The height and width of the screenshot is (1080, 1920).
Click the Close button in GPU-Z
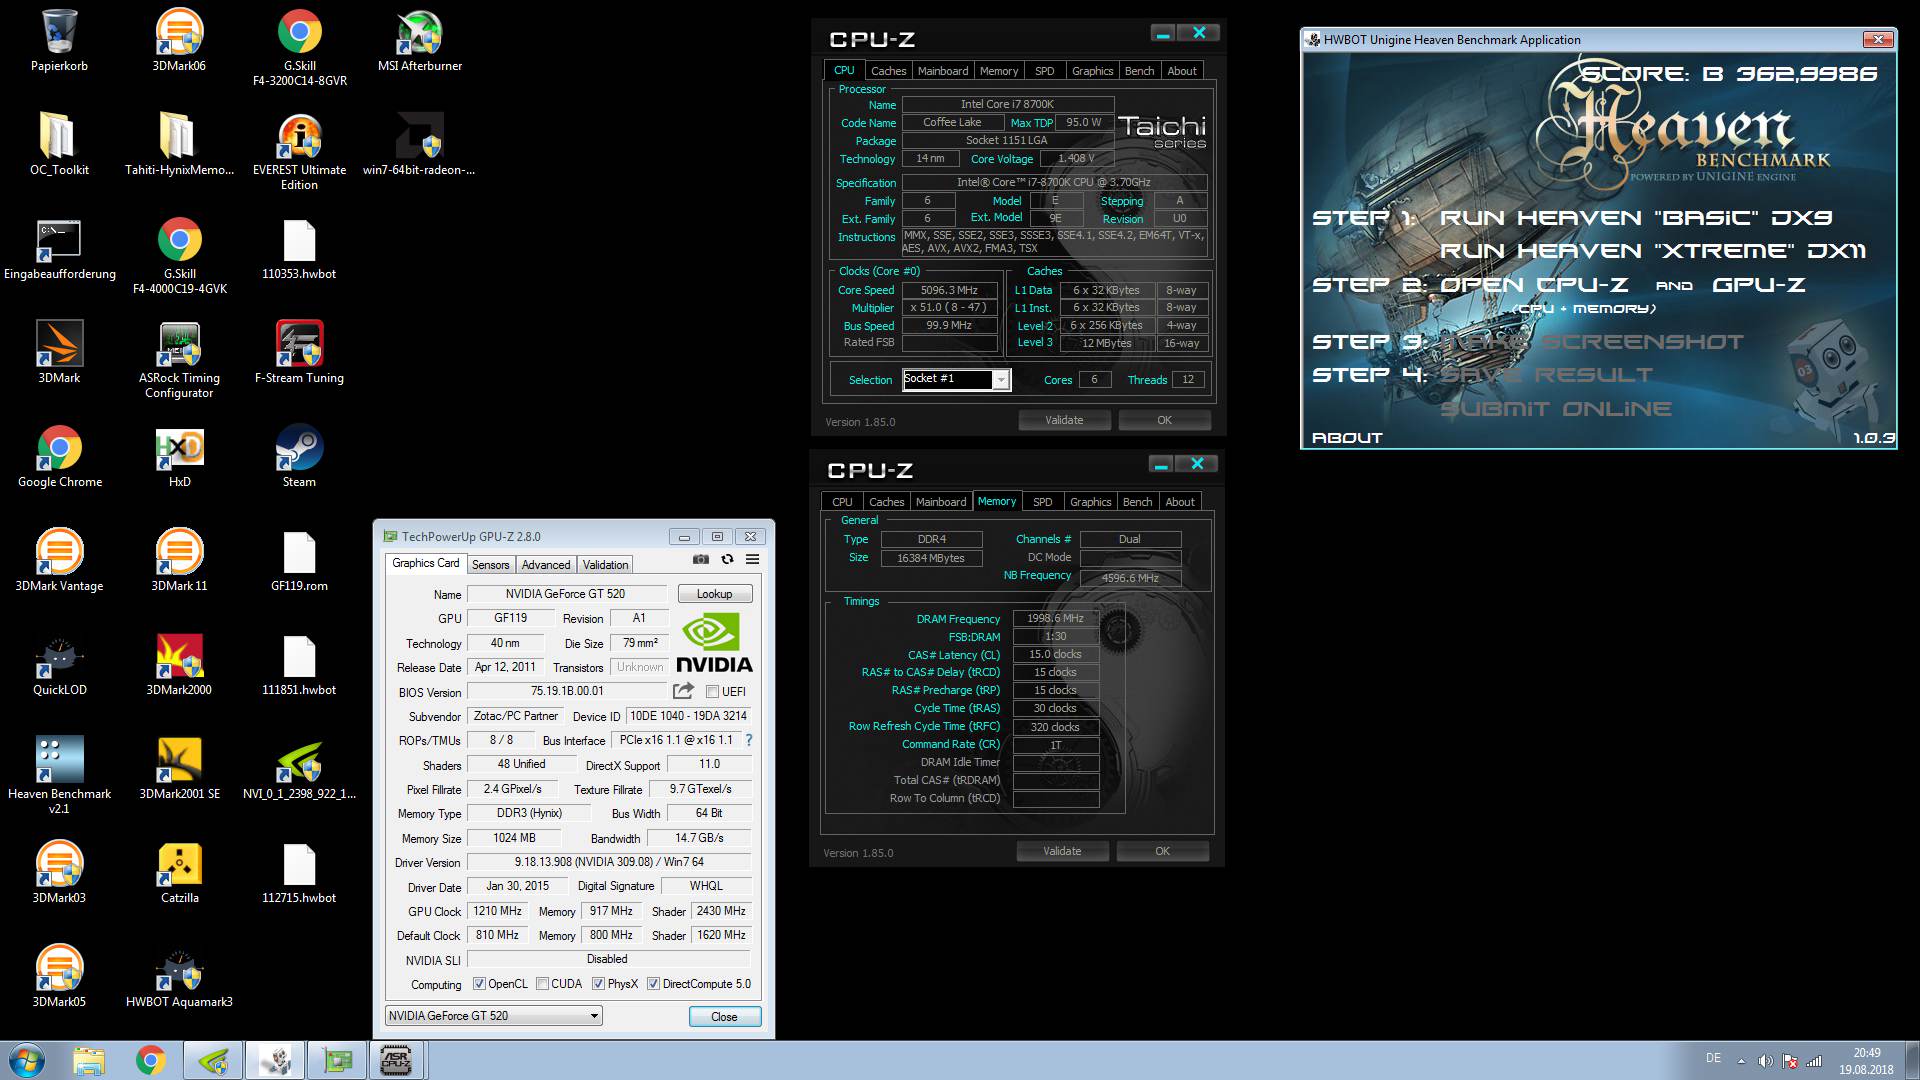(725, 1017)
